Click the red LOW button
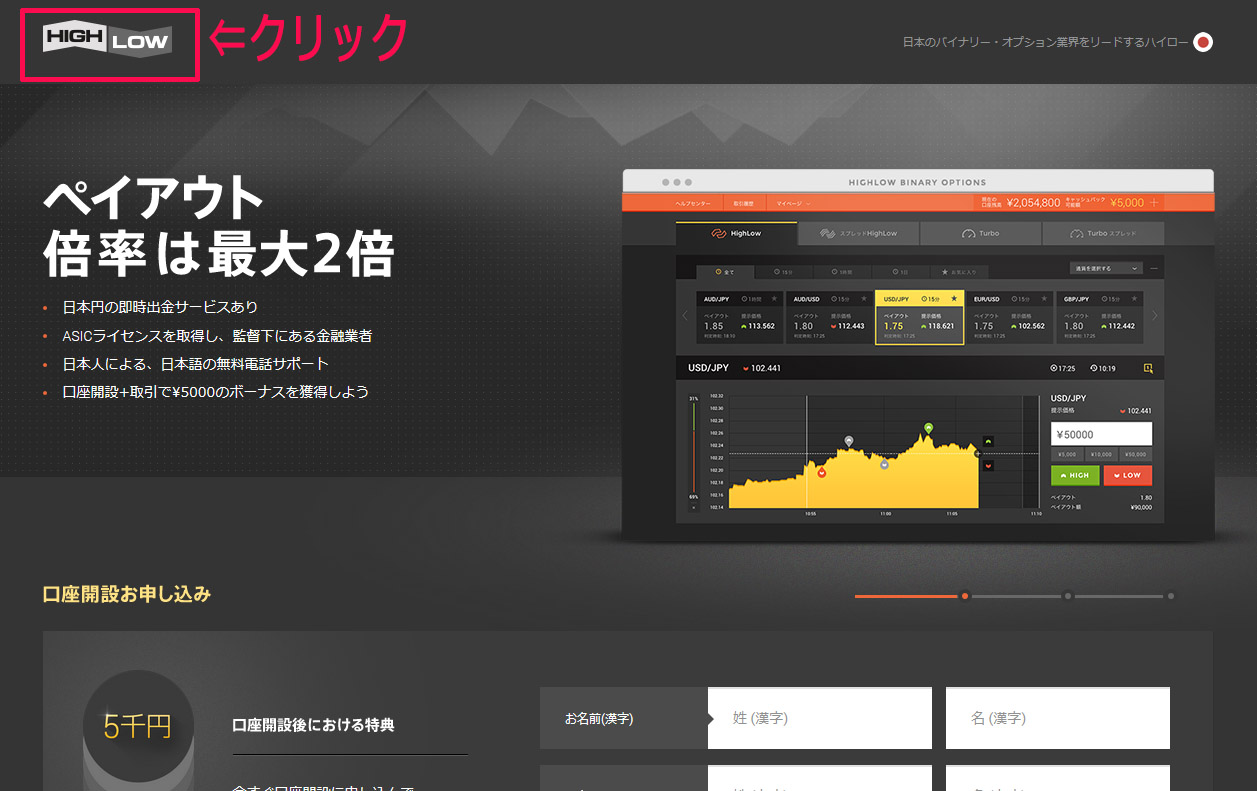This screenshot has height=791, width=1257. 1128,475
